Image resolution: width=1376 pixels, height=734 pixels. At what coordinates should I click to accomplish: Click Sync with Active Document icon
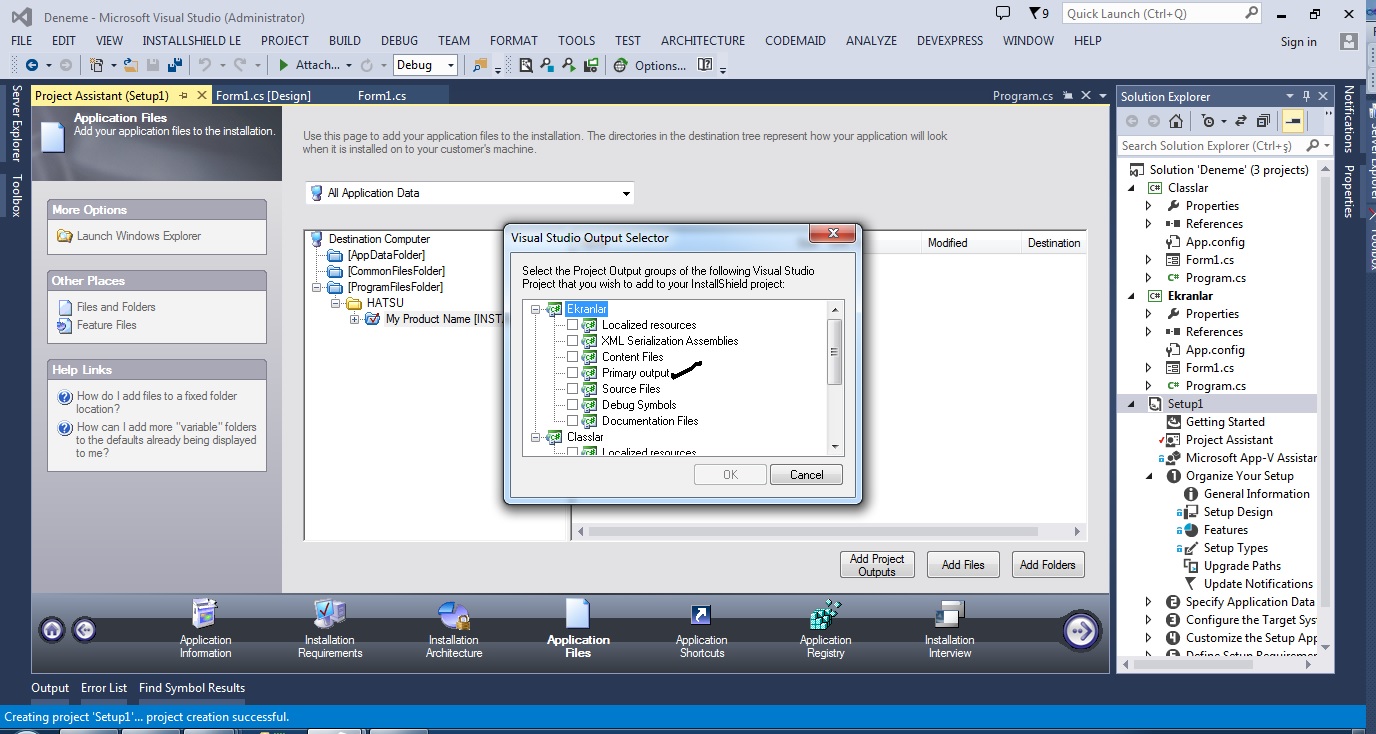1241,121
